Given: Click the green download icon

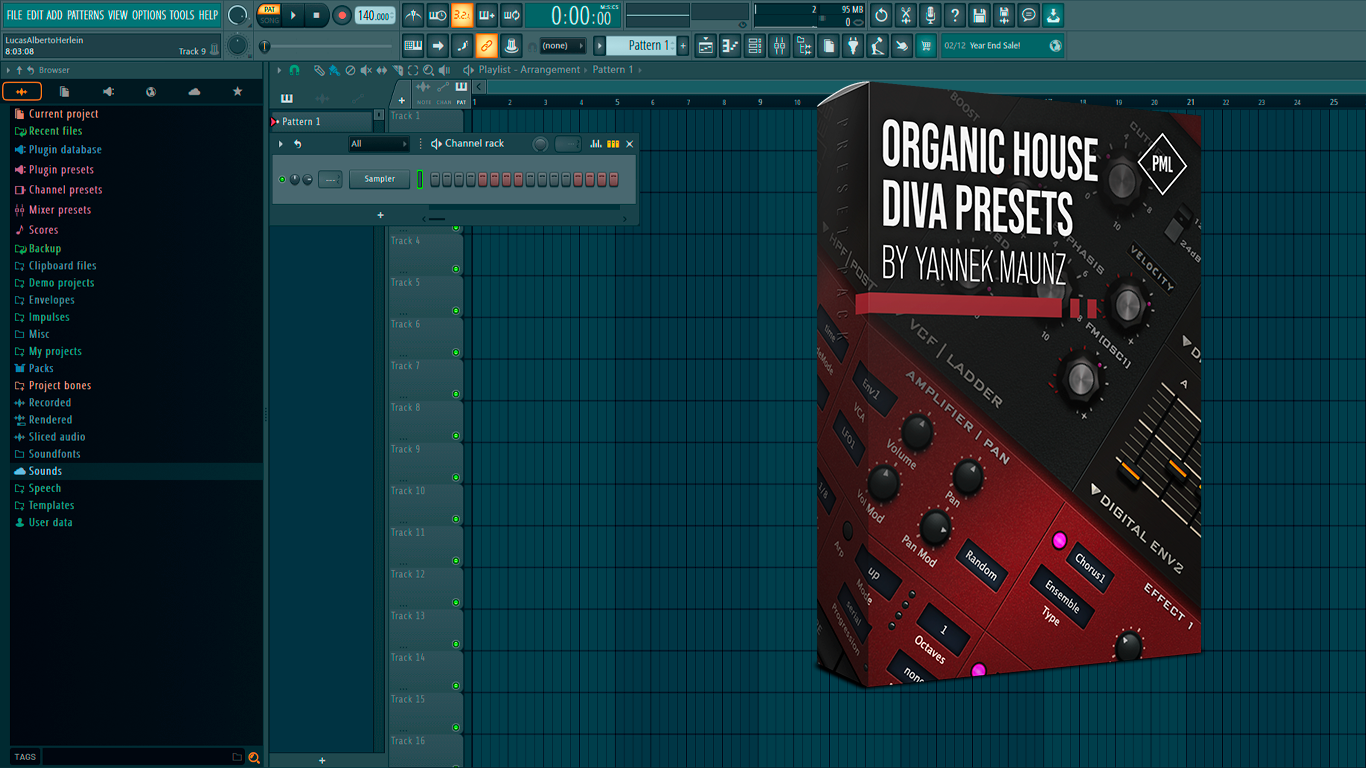Looking at the screenshot, I should point(1053,15).
